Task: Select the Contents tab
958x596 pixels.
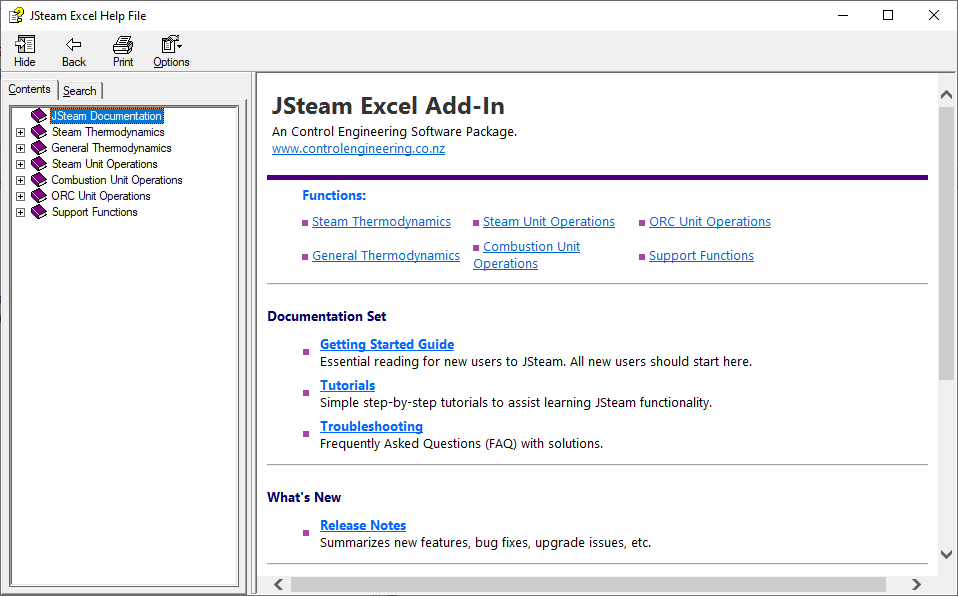Action: coord(29,89)
